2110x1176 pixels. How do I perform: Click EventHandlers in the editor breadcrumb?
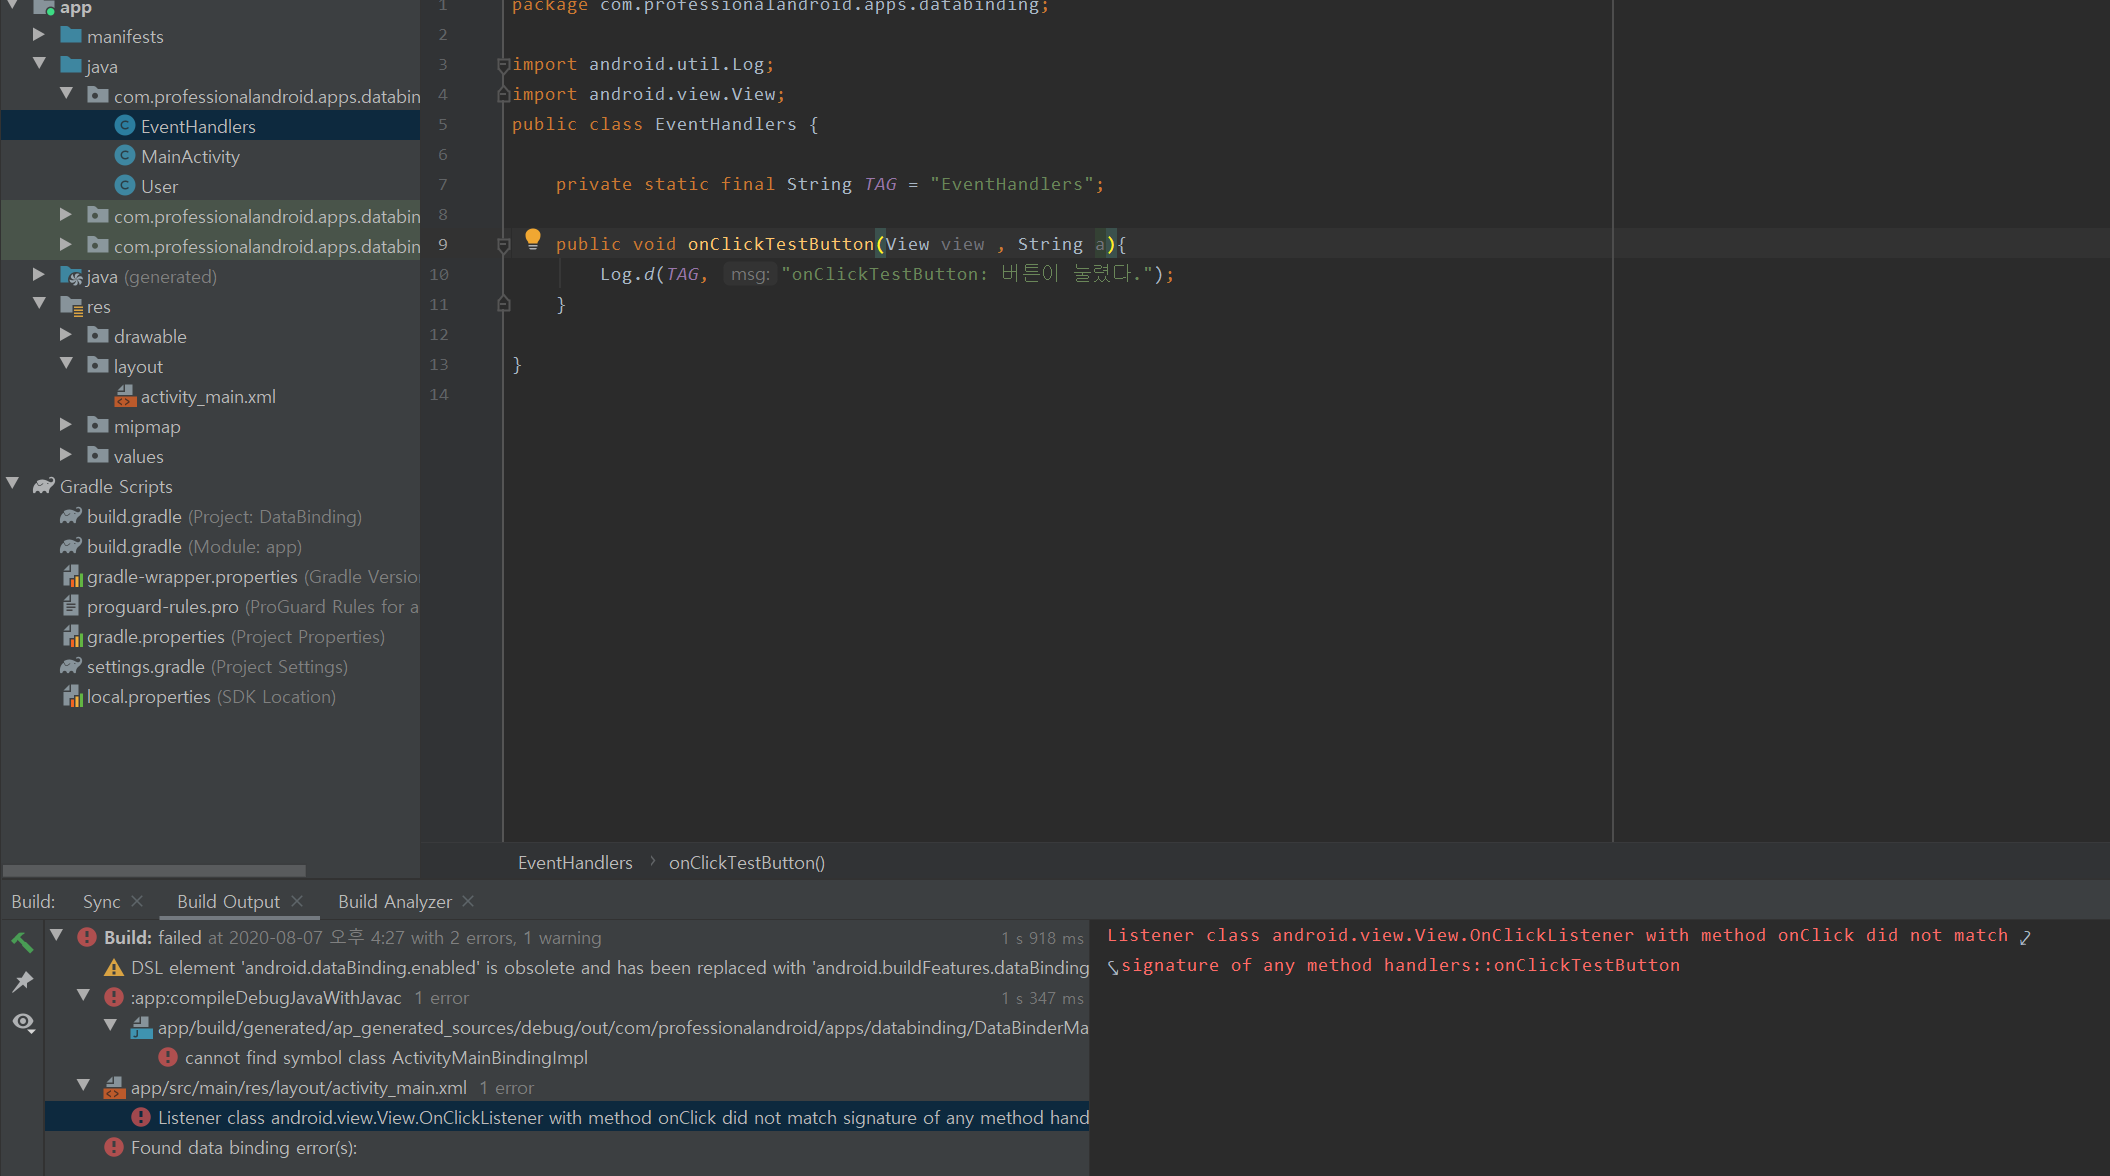point(575,863)
